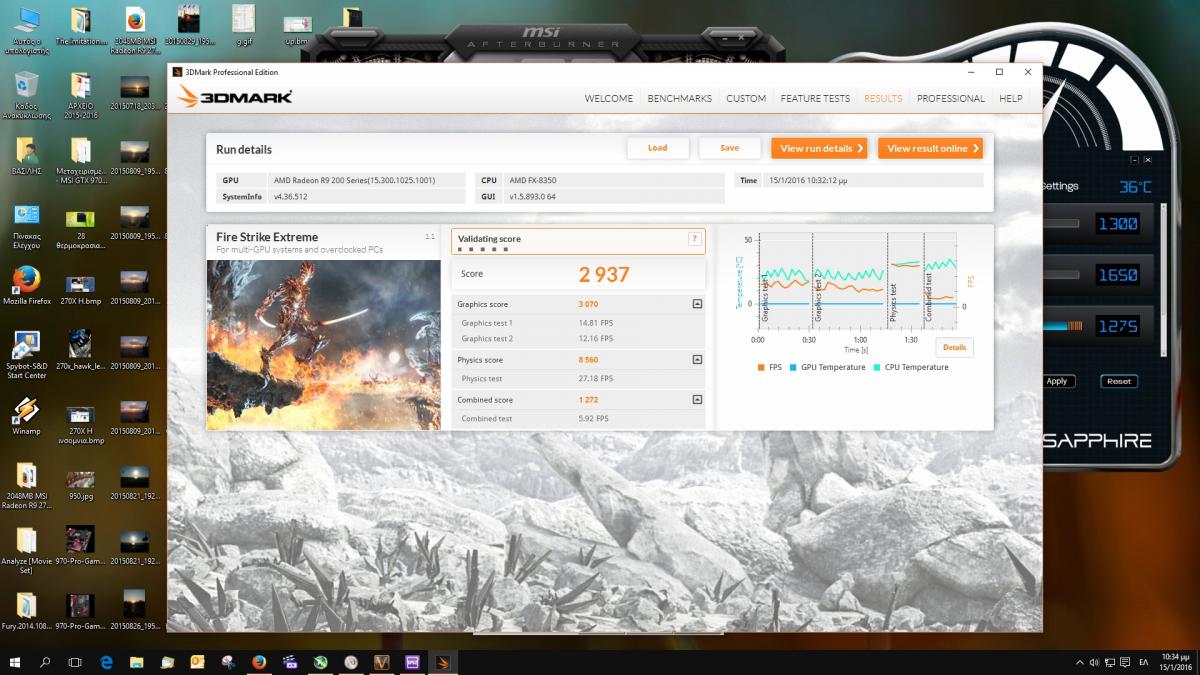
Task: Click the 1300 value field in Sapphire TriXX
Action: click(1118, 224)
